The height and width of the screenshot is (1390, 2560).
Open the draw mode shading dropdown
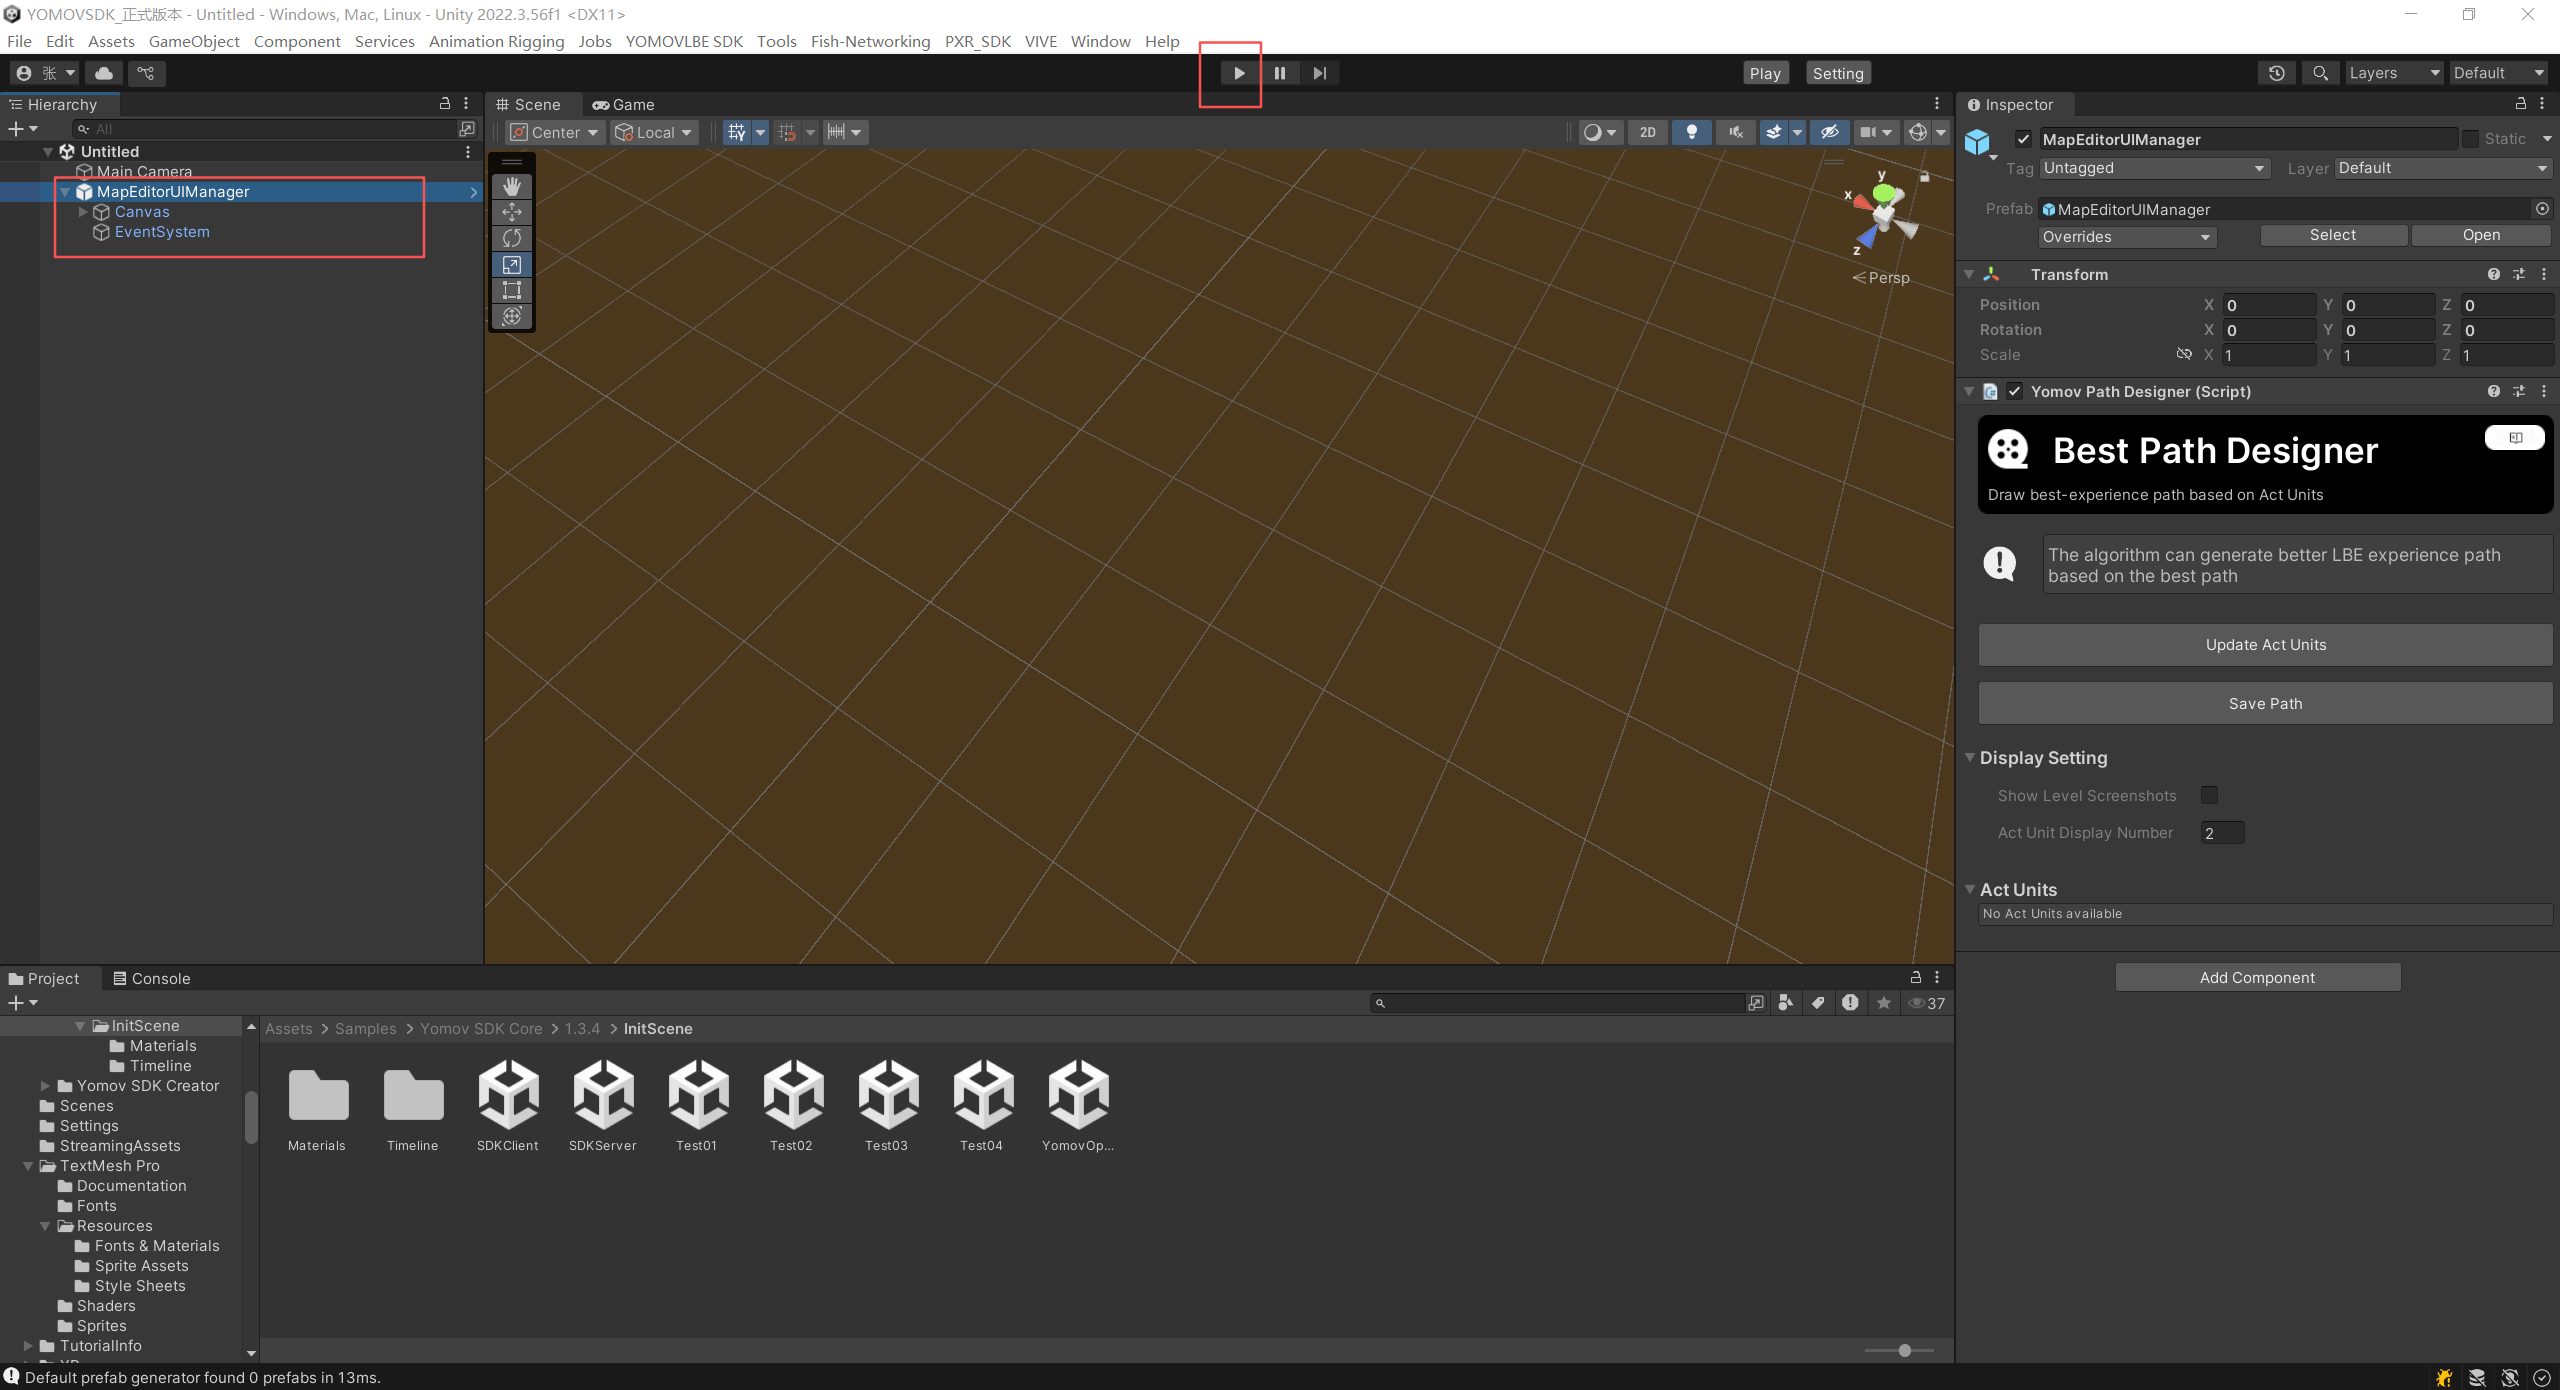pyautogui.click(x=1599, y=132)
